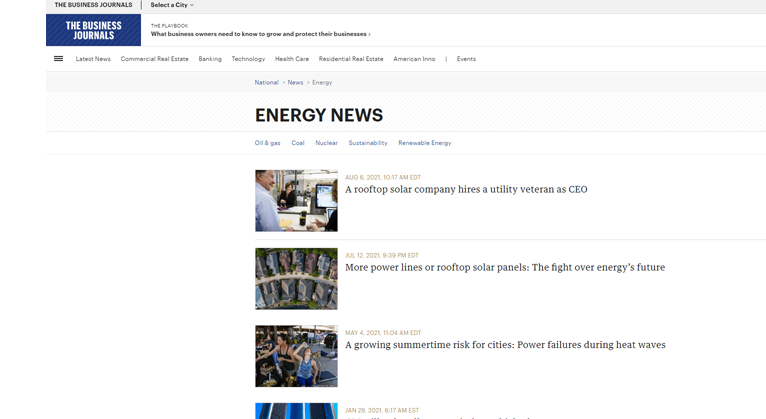Open Commercial Real Estate section

point(154,59)
